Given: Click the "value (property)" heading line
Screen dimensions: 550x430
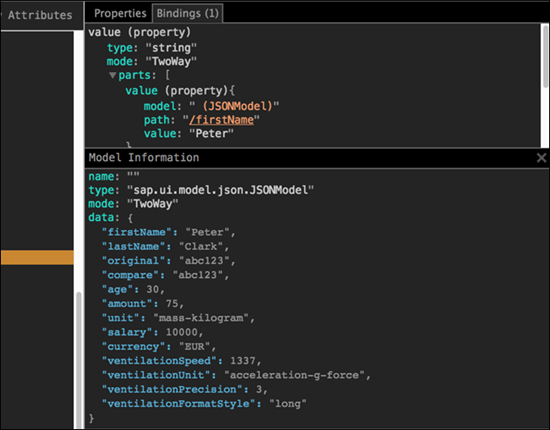Looking at the screenshot, I should [x=139, y=32].
